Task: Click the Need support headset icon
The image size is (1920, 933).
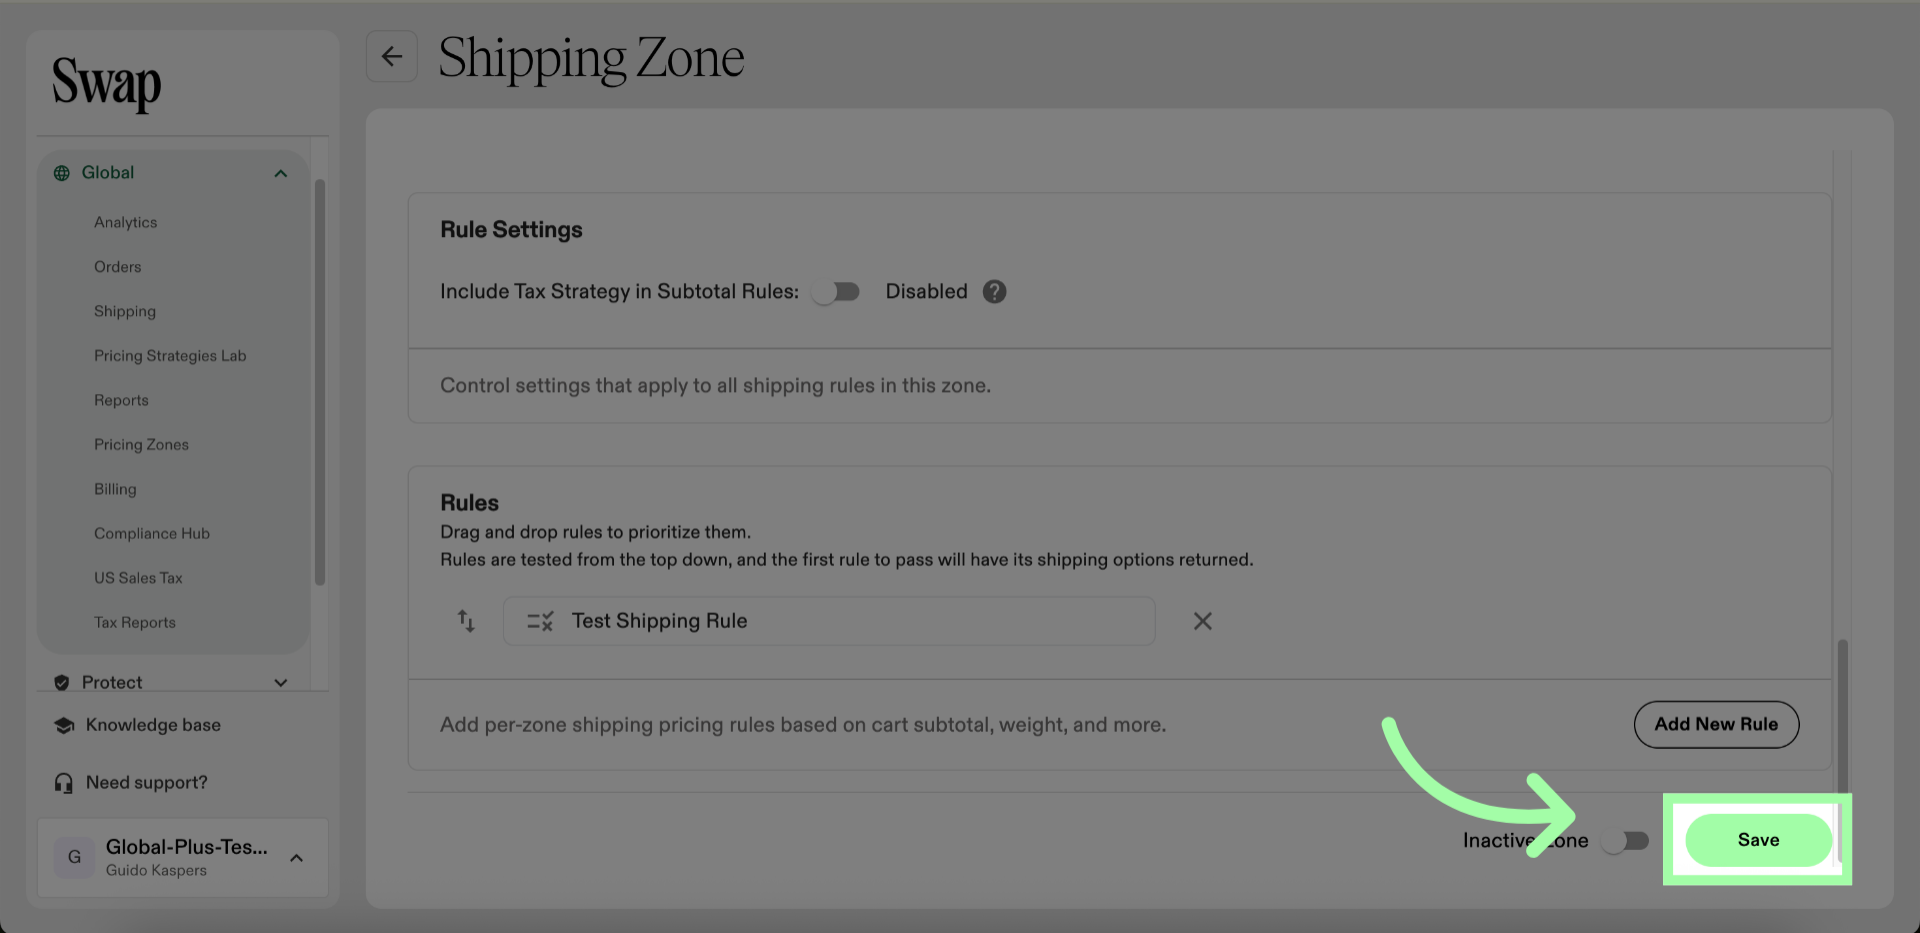Action: point(64,783)
